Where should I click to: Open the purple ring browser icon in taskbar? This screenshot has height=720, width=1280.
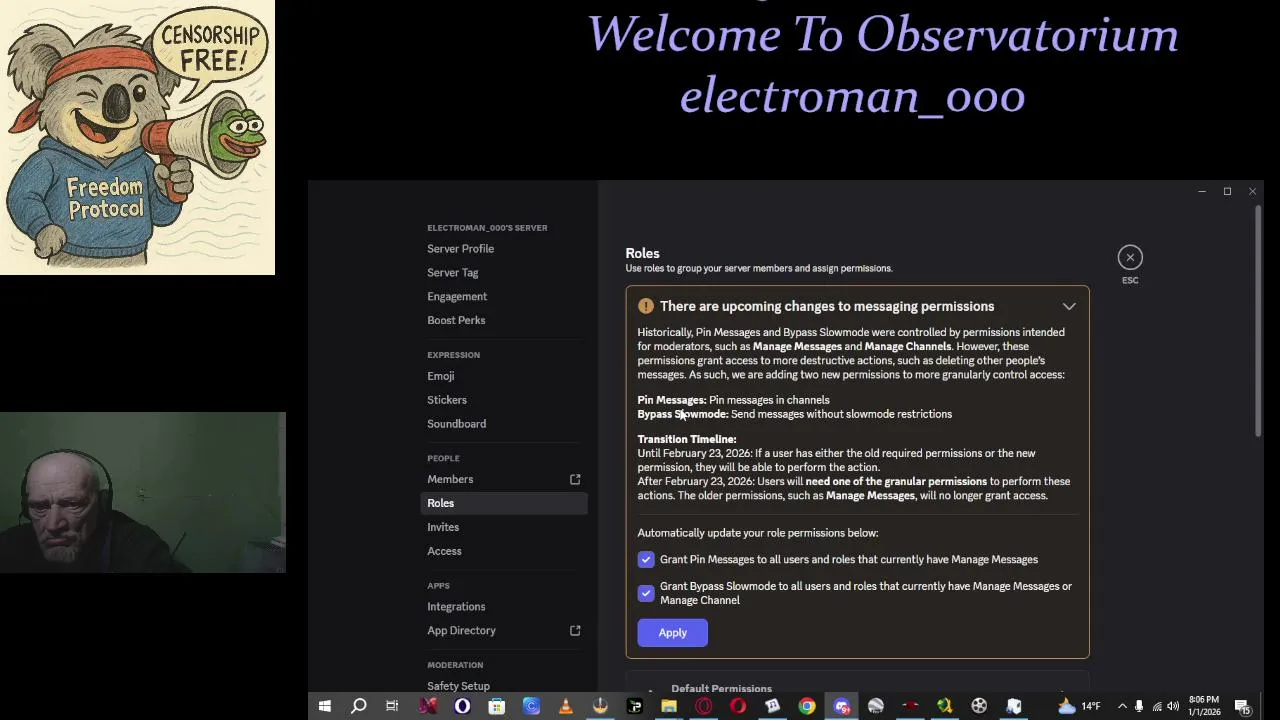462,707
